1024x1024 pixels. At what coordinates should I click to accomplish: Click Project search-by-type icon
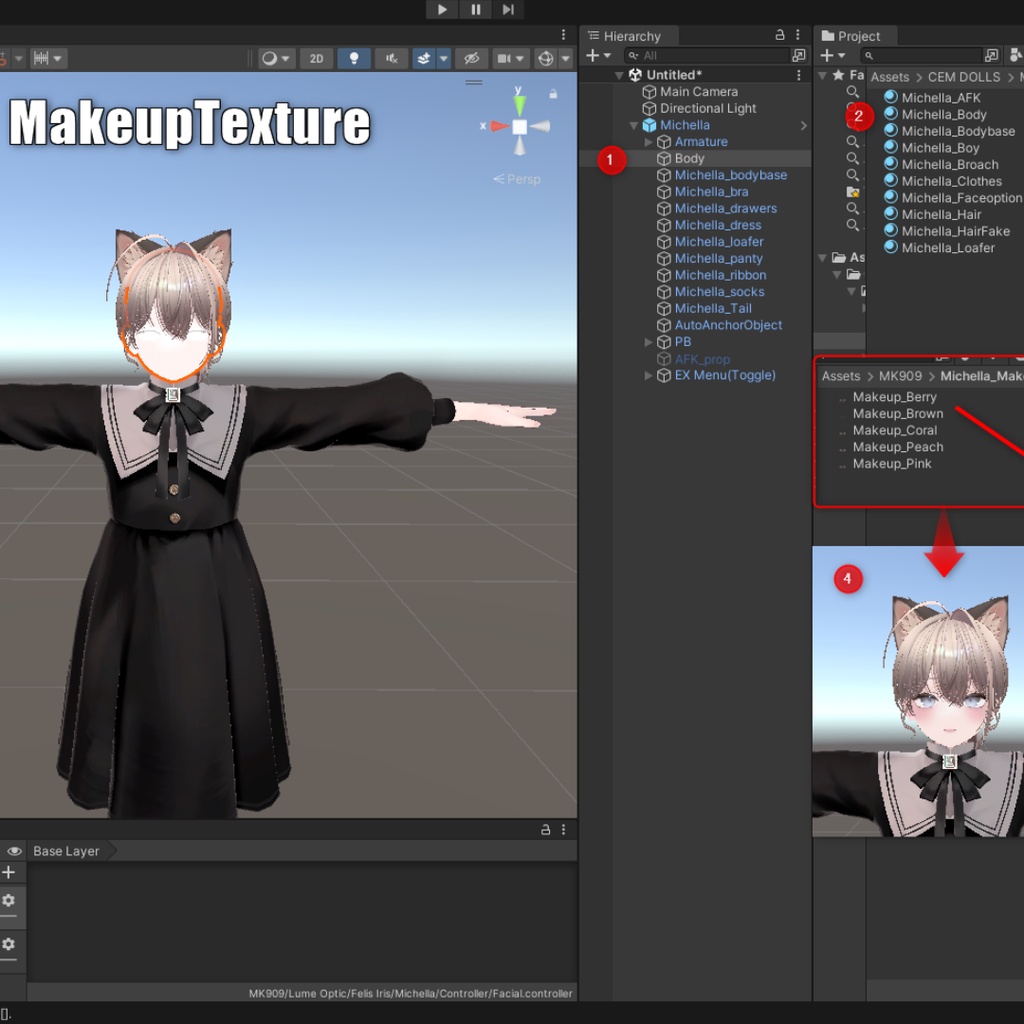(x=991, y=56)
